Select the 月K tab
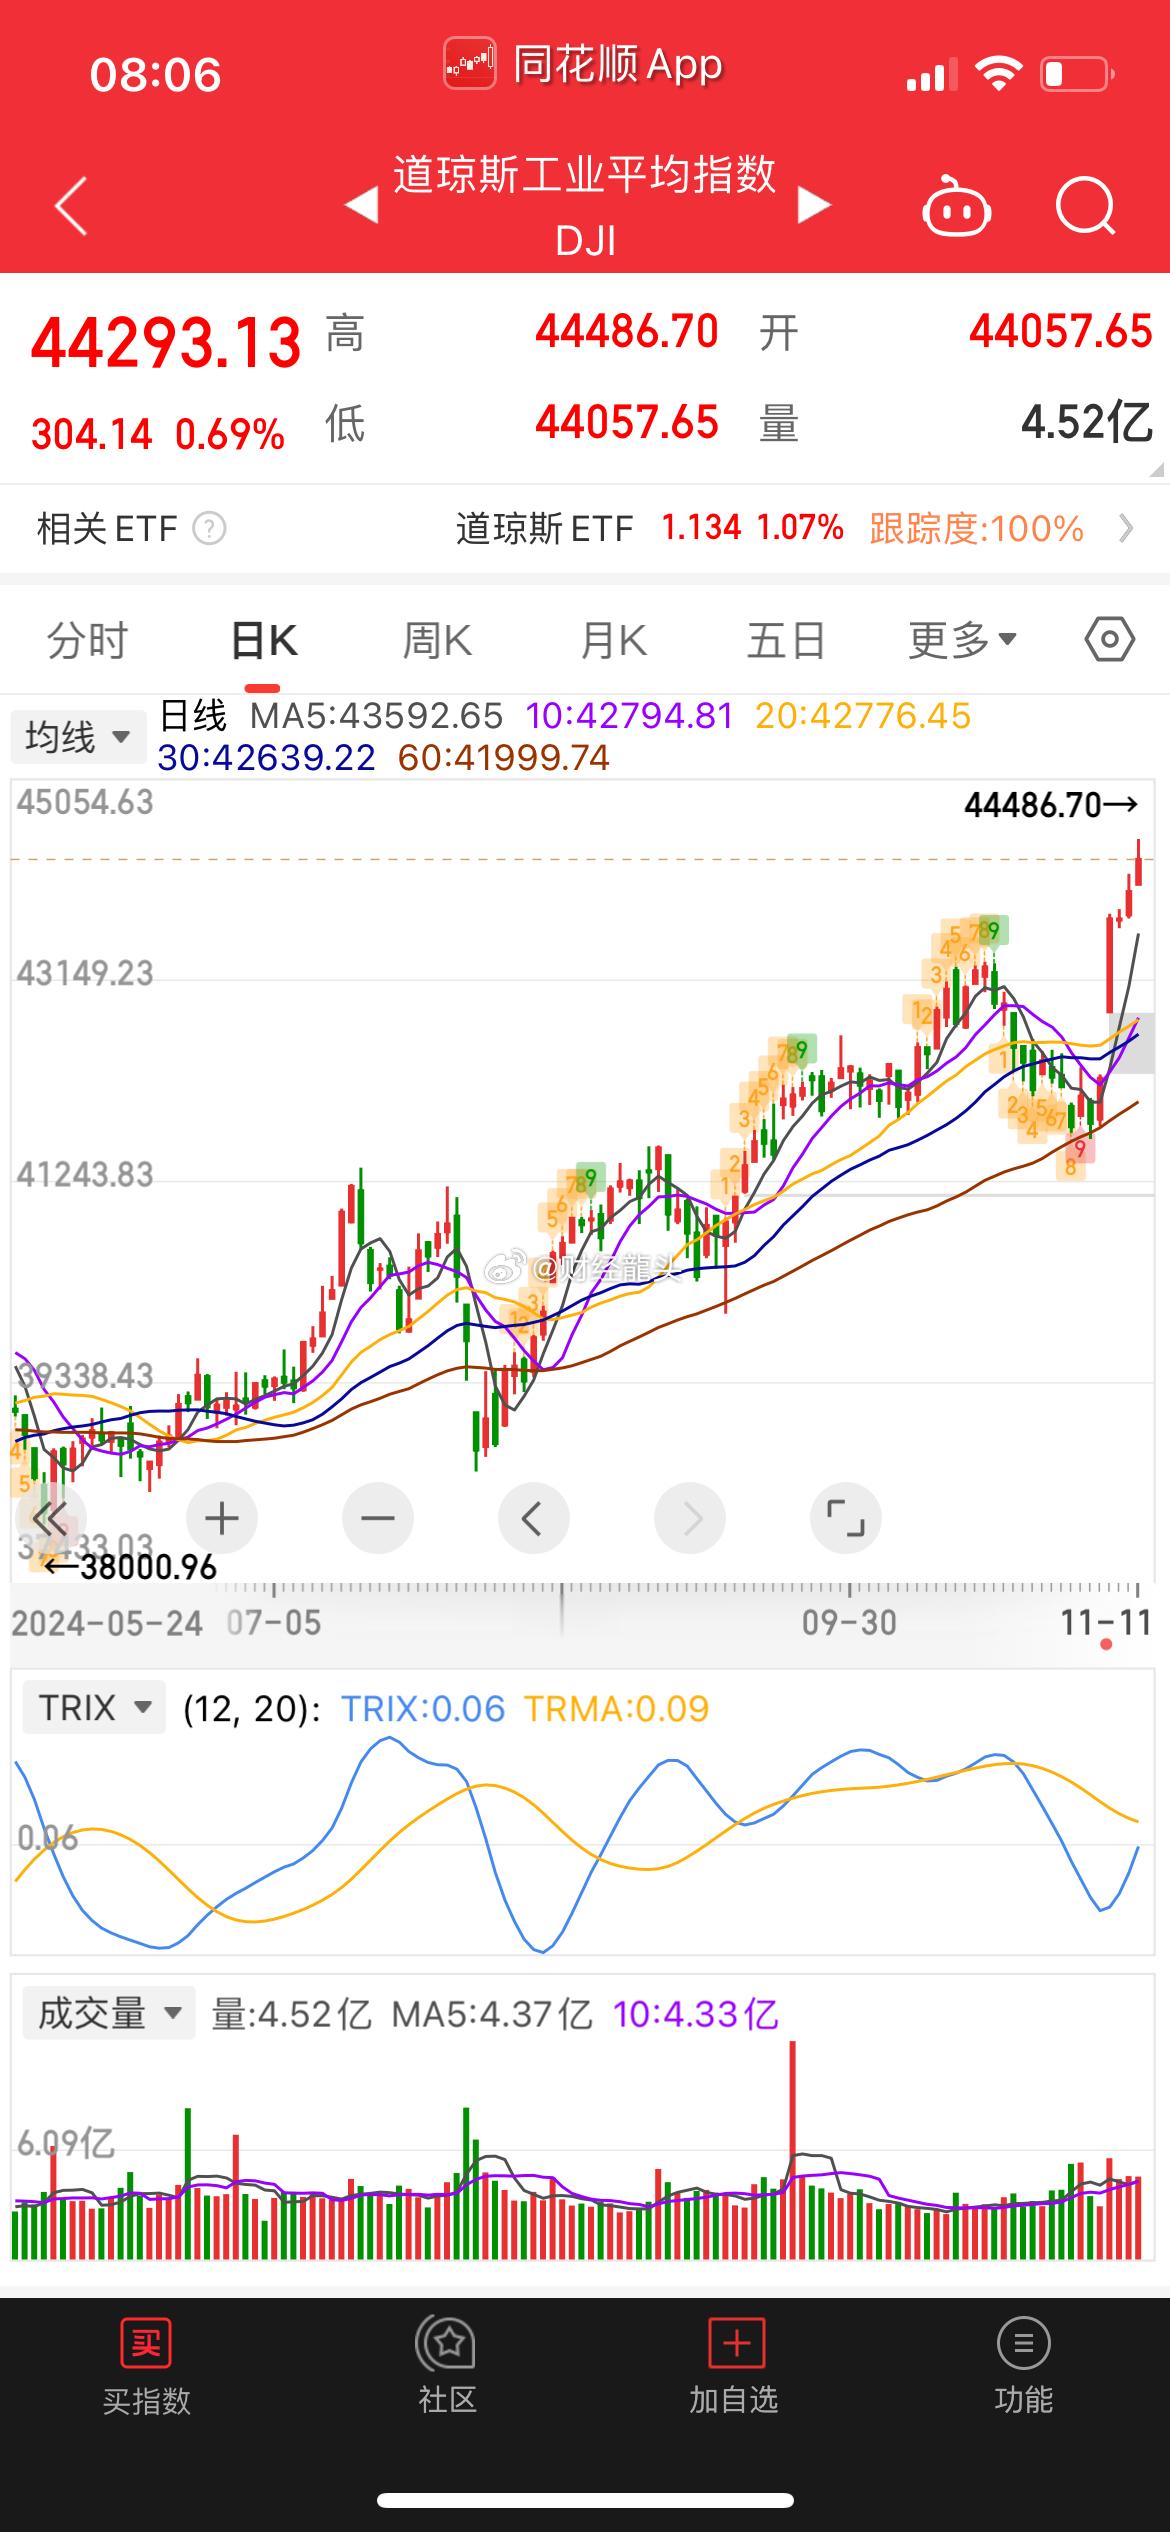This screenshot has height=2532, width=1170. click(x=614, y=640)
